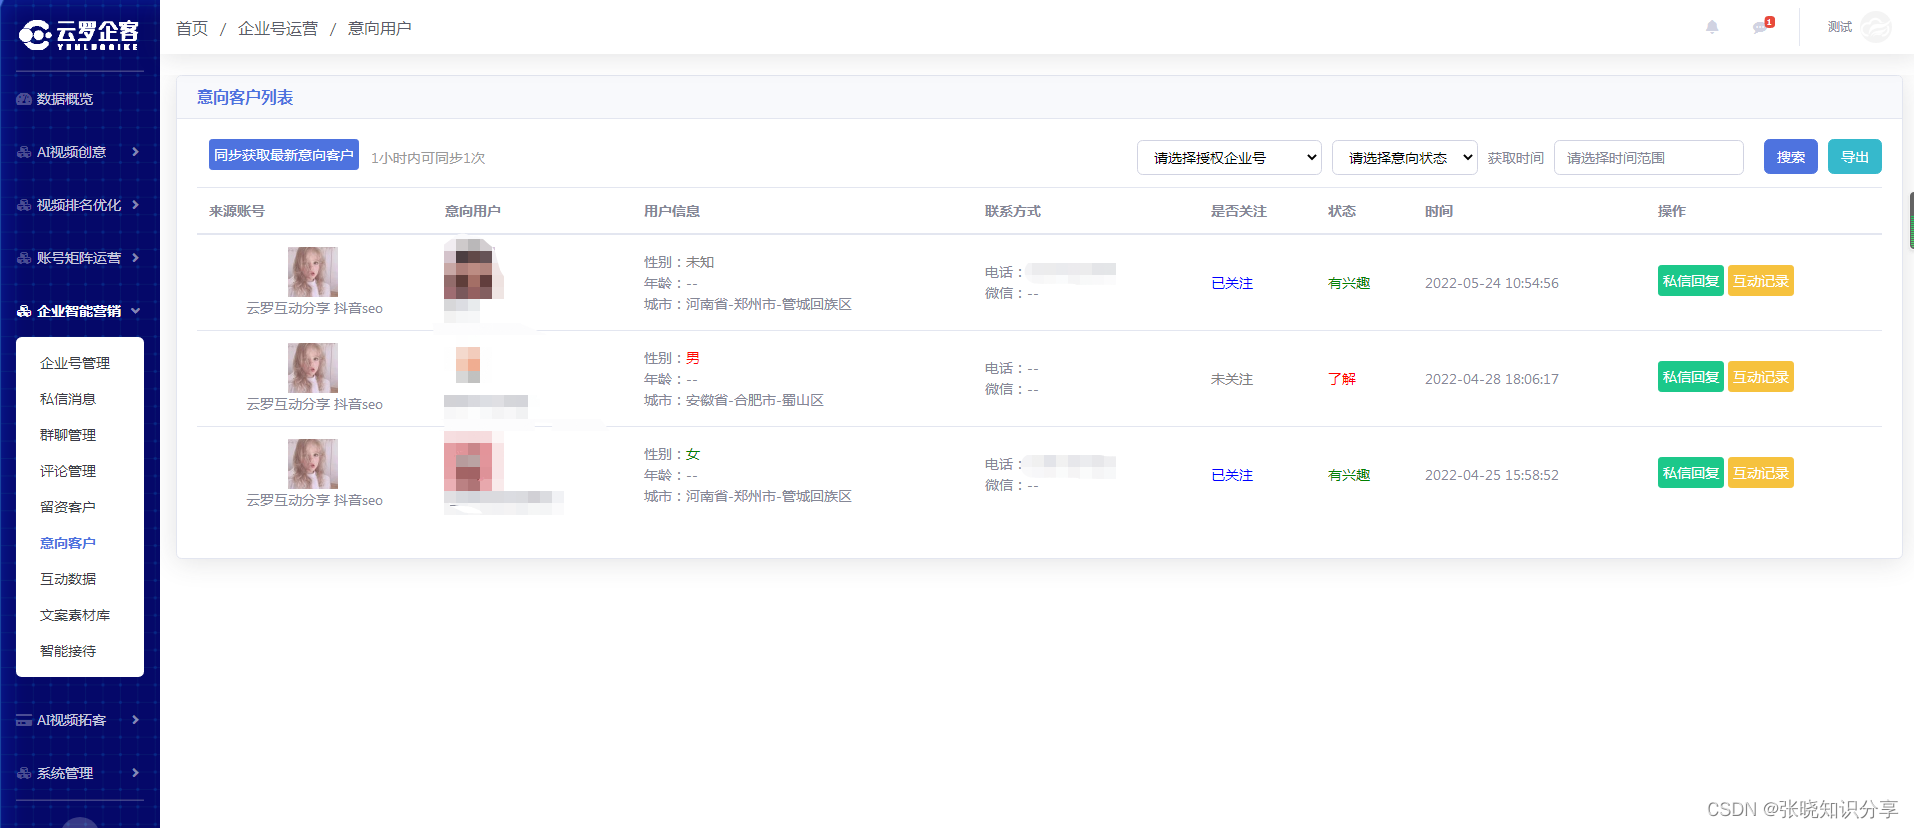Click 未关注 in the 2022-04-28 row
The image size is (1914, 828).
[1232, 379]
